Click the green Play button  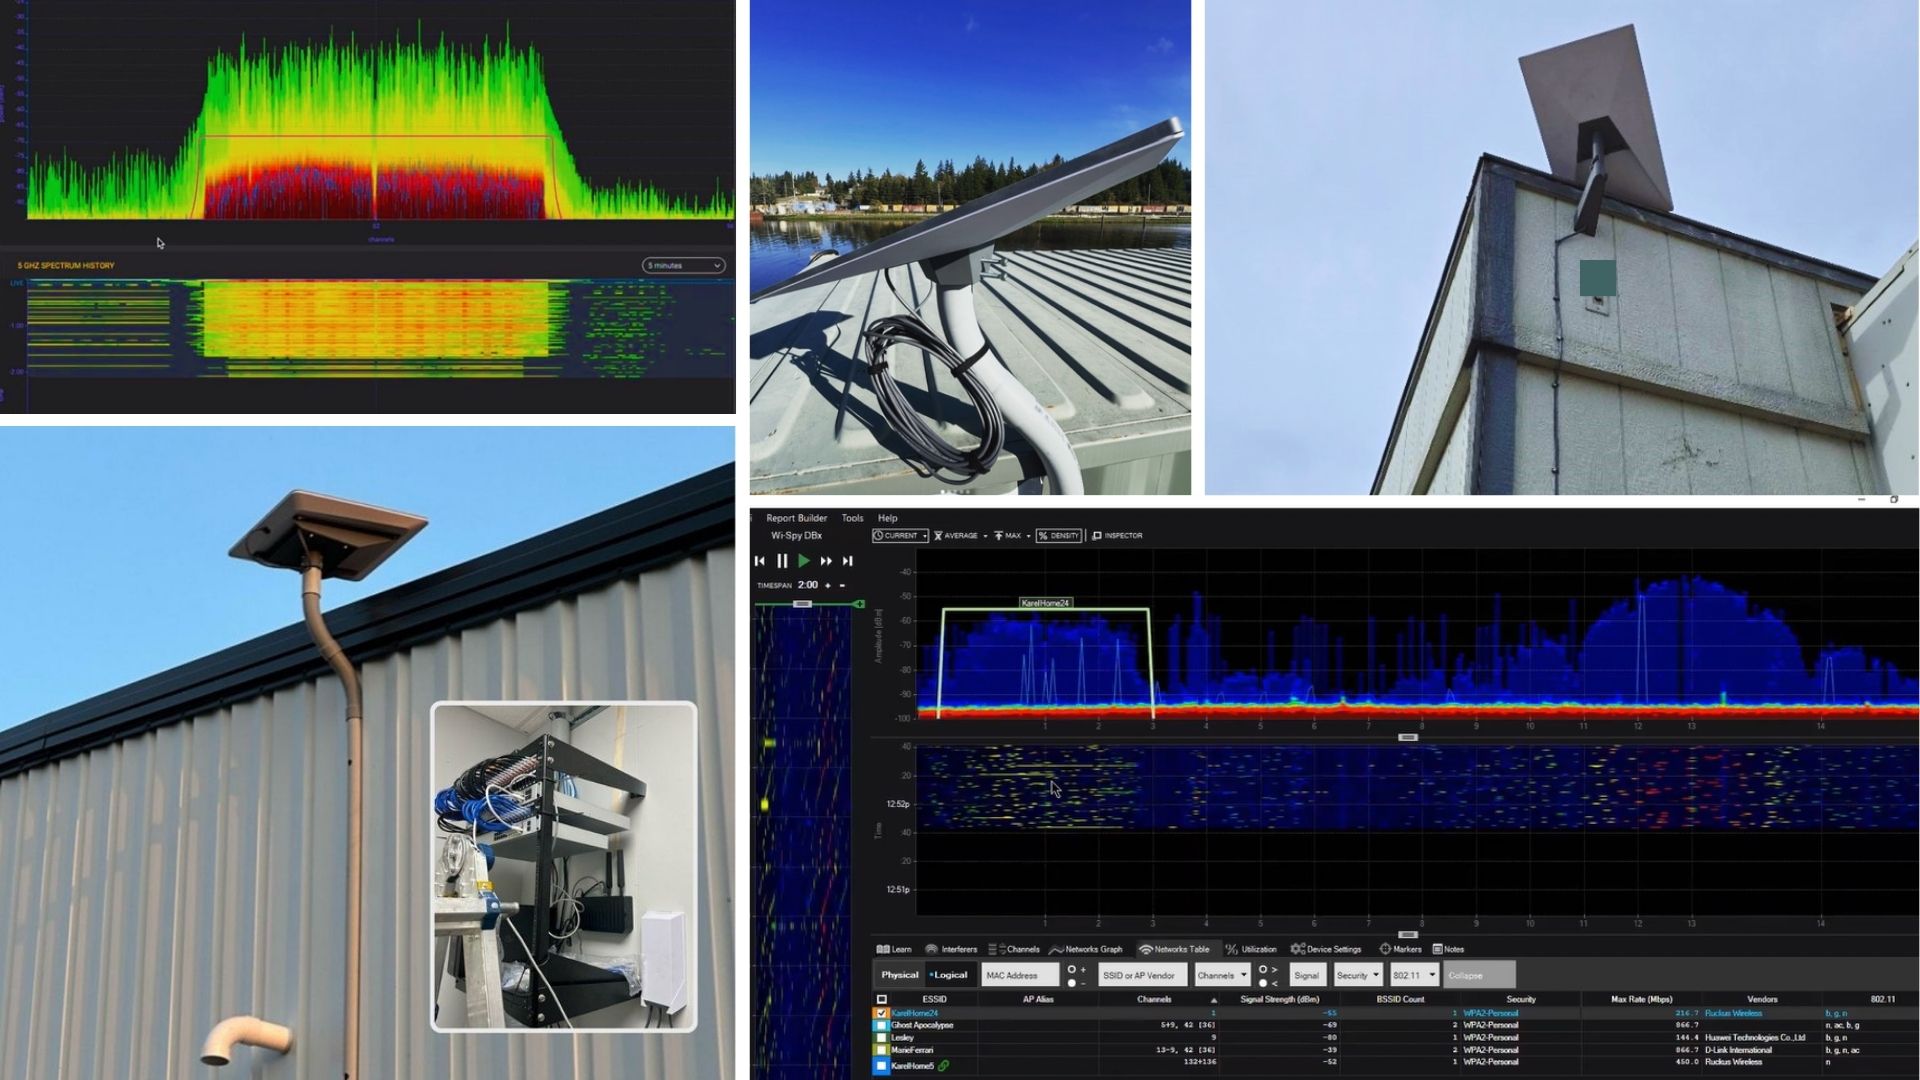click(x=804, y=561)
